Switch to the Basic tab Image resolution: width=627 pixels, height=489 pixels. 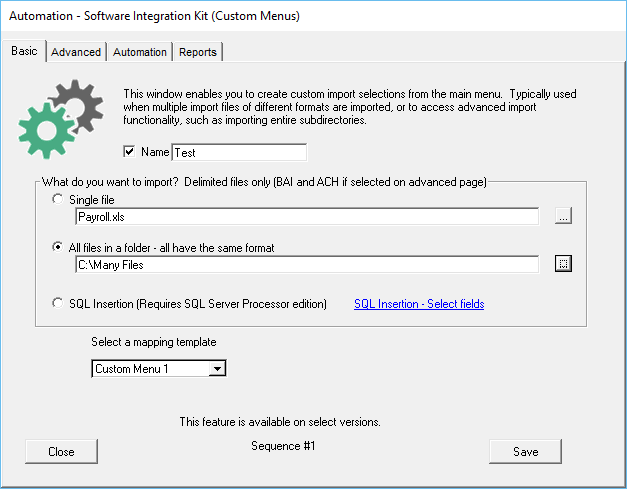tap(25, 51)
